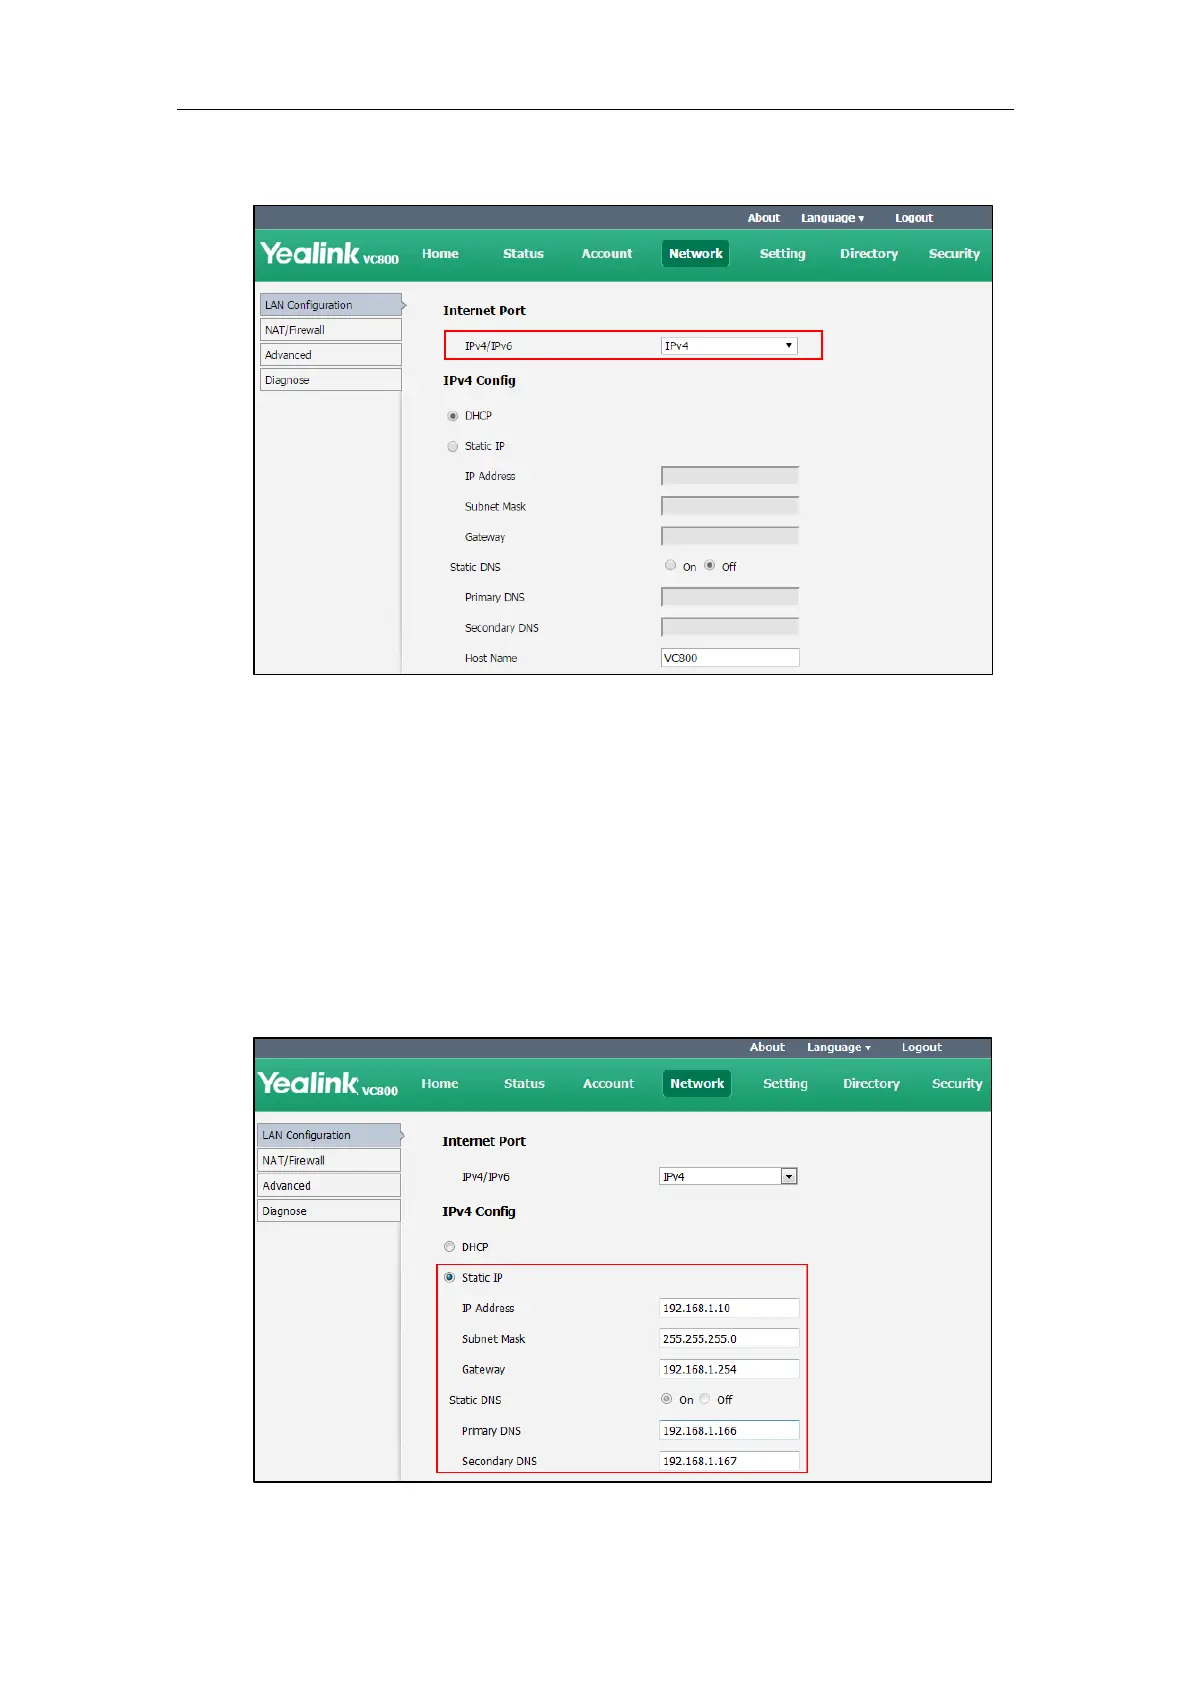Viewport: 1191px width, 1684px height.
Task: Select DHCP radio in lower screenshot
Action: 450,1247
